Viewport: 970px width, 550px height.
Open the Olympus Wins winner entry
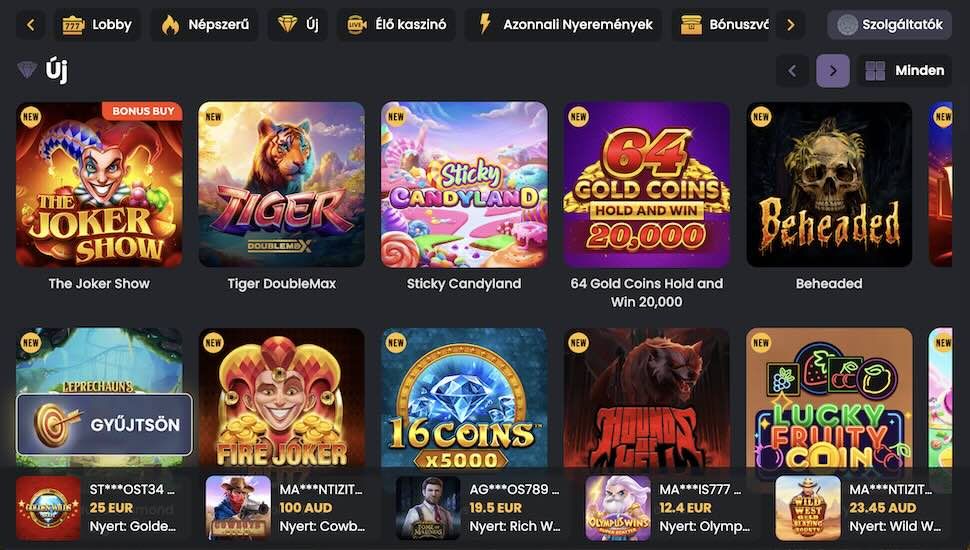[x=668, y=508]
